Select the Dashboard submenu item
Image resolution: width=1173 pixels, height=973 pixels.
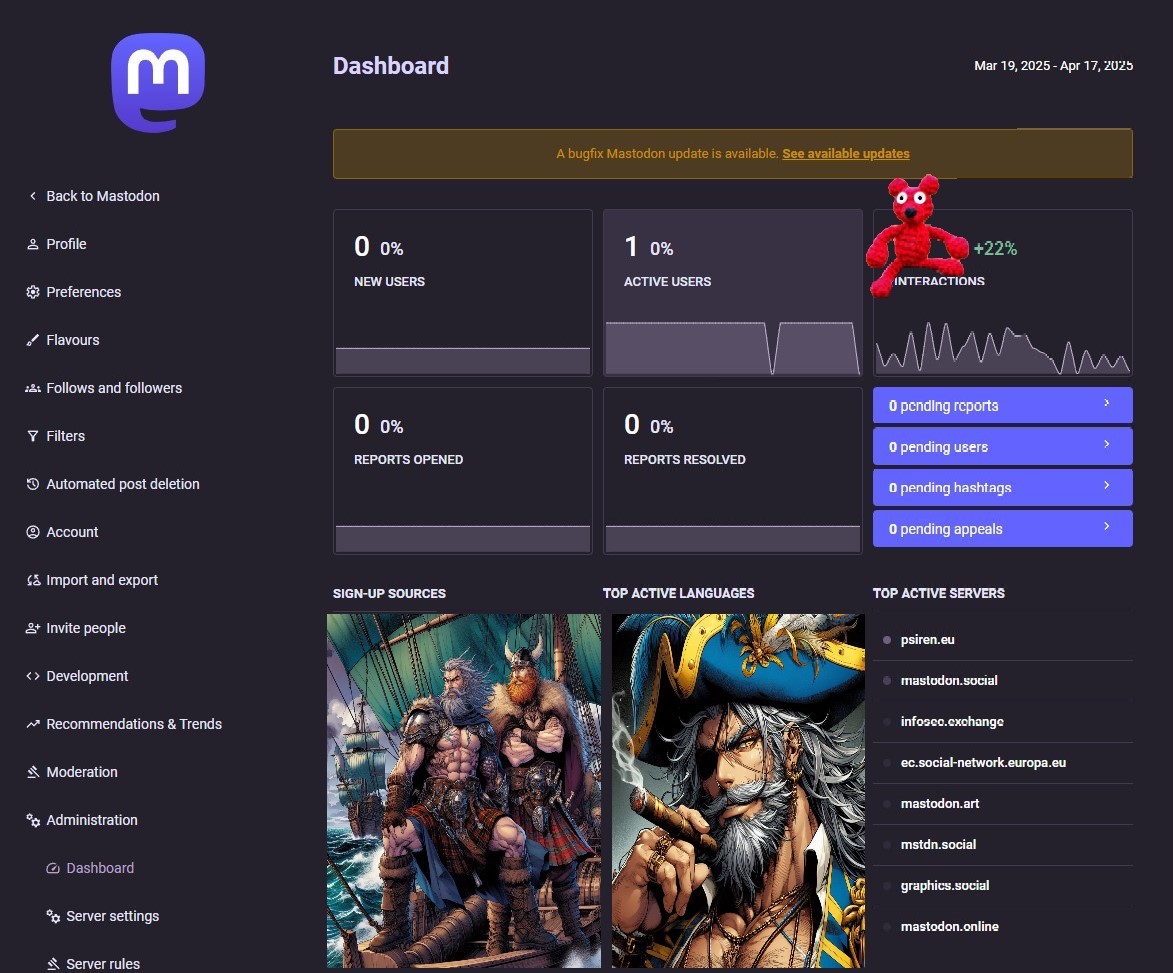99,868
